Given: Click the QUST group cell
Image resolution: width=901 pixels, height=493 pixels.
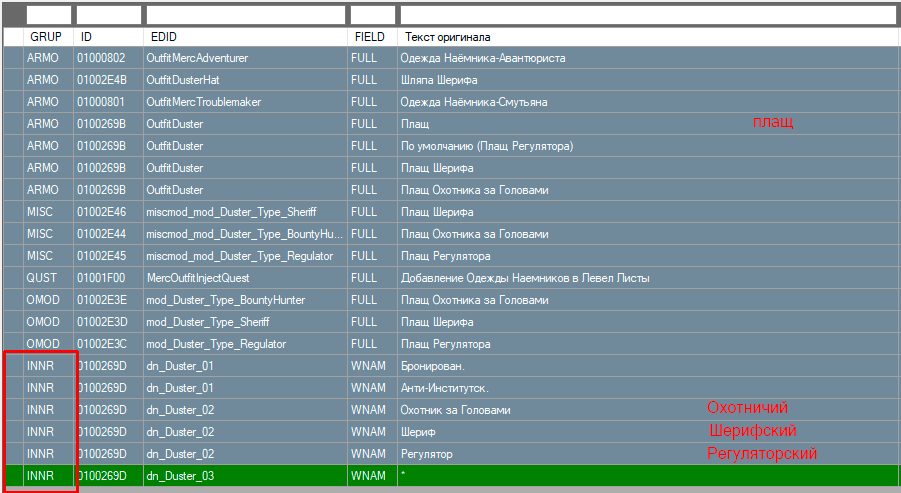Looking at the screenshot, I should [48, 278].
